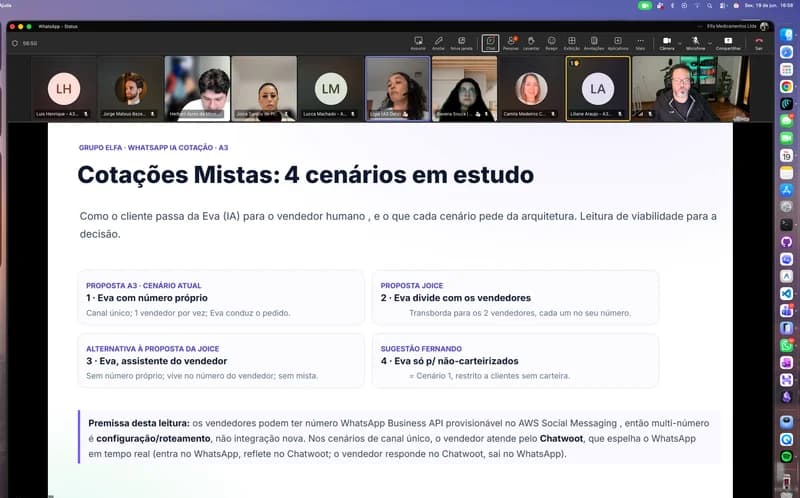Click the Compartilhar share screen button
800x498 pixels.
(x=728, y=43)
